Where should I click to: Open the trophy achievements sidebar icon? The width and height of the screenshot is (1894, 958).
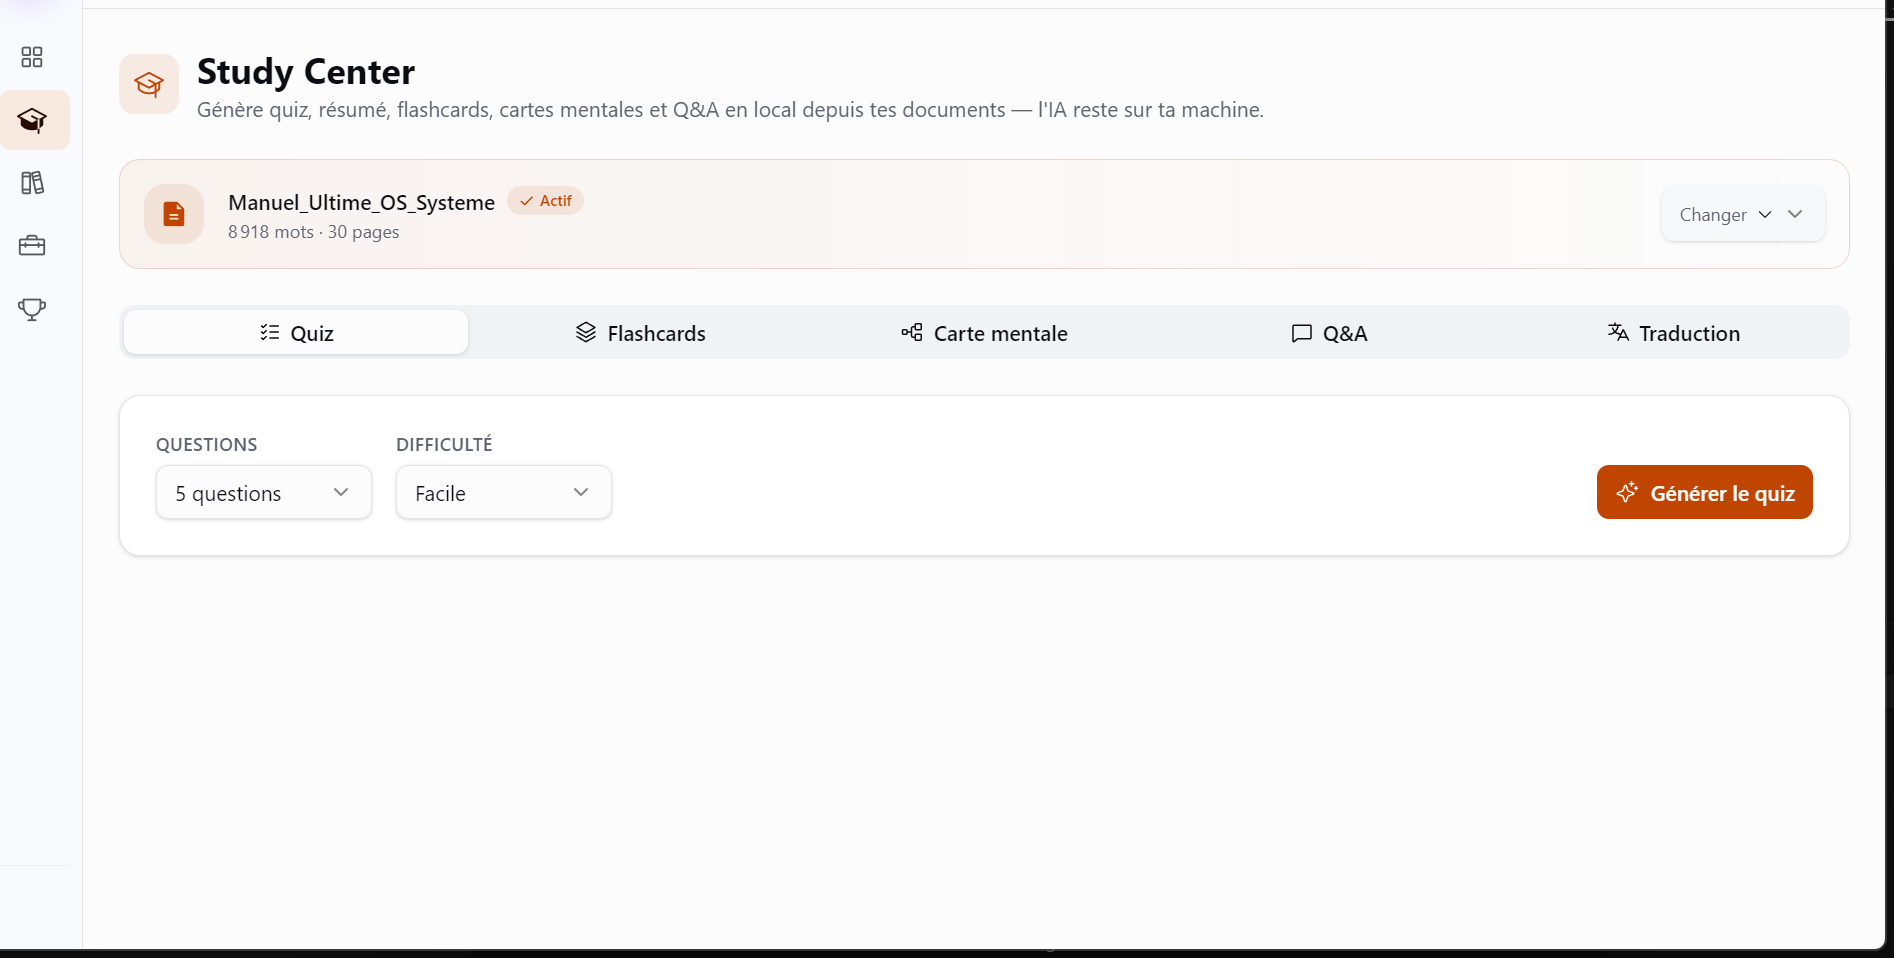(x=32, y=309)
